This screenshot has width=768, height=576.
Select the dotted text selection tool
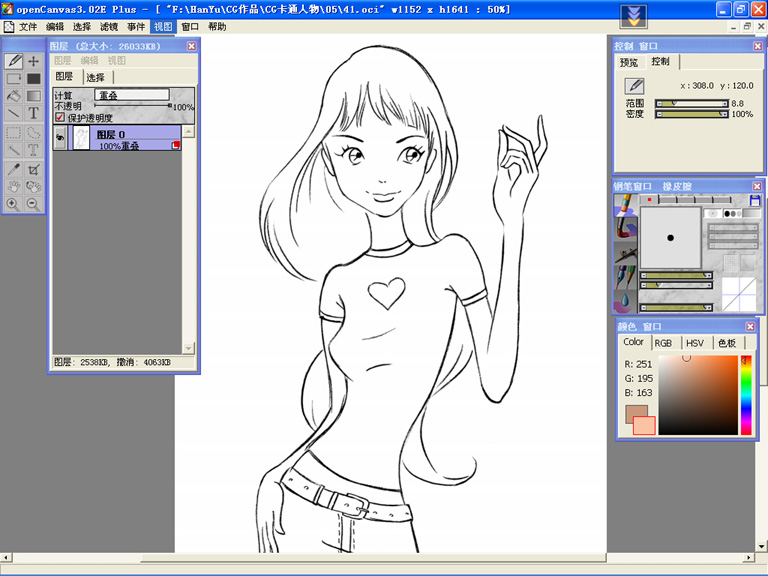pyautogui.click(x=33, y=150)
